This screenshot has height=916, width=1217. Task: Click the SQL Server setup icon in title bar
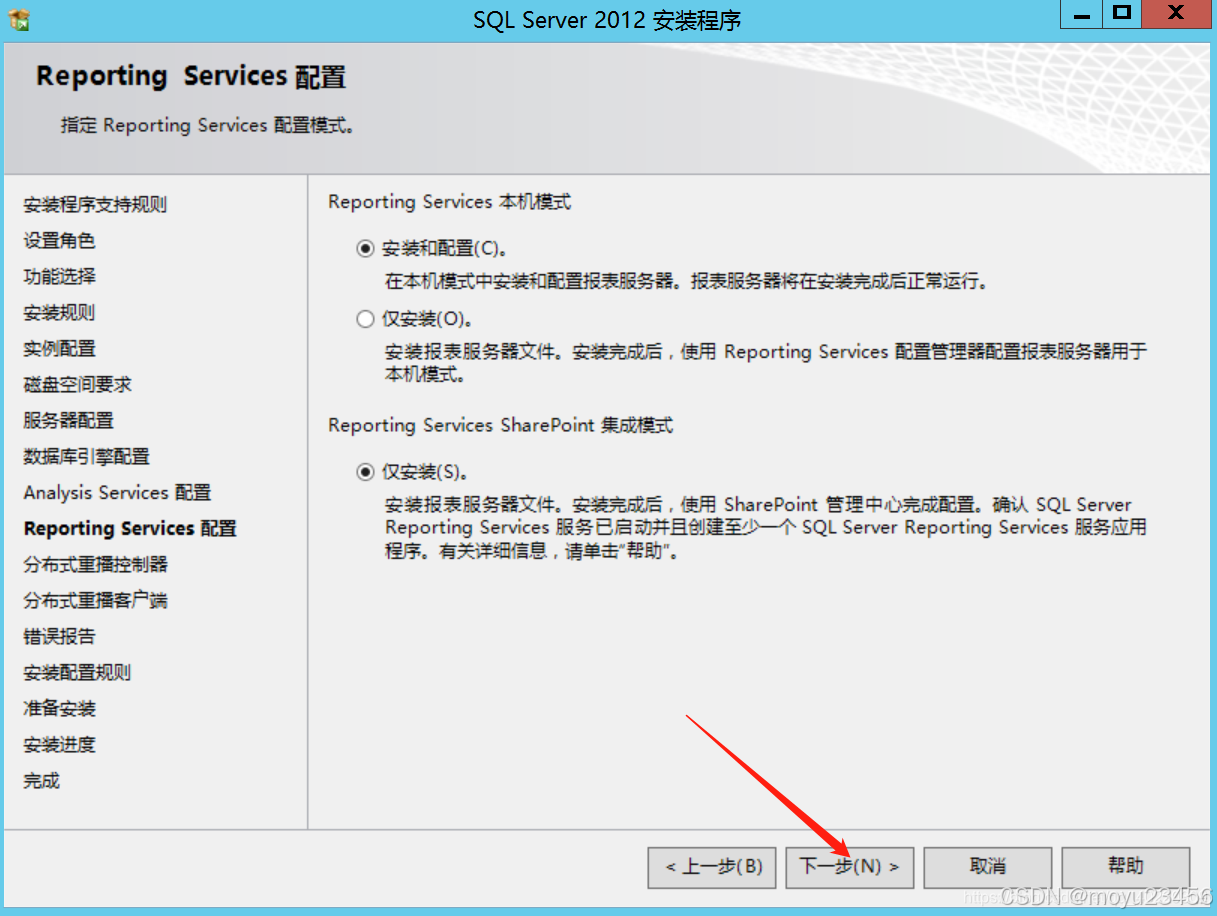click(20, 19)
